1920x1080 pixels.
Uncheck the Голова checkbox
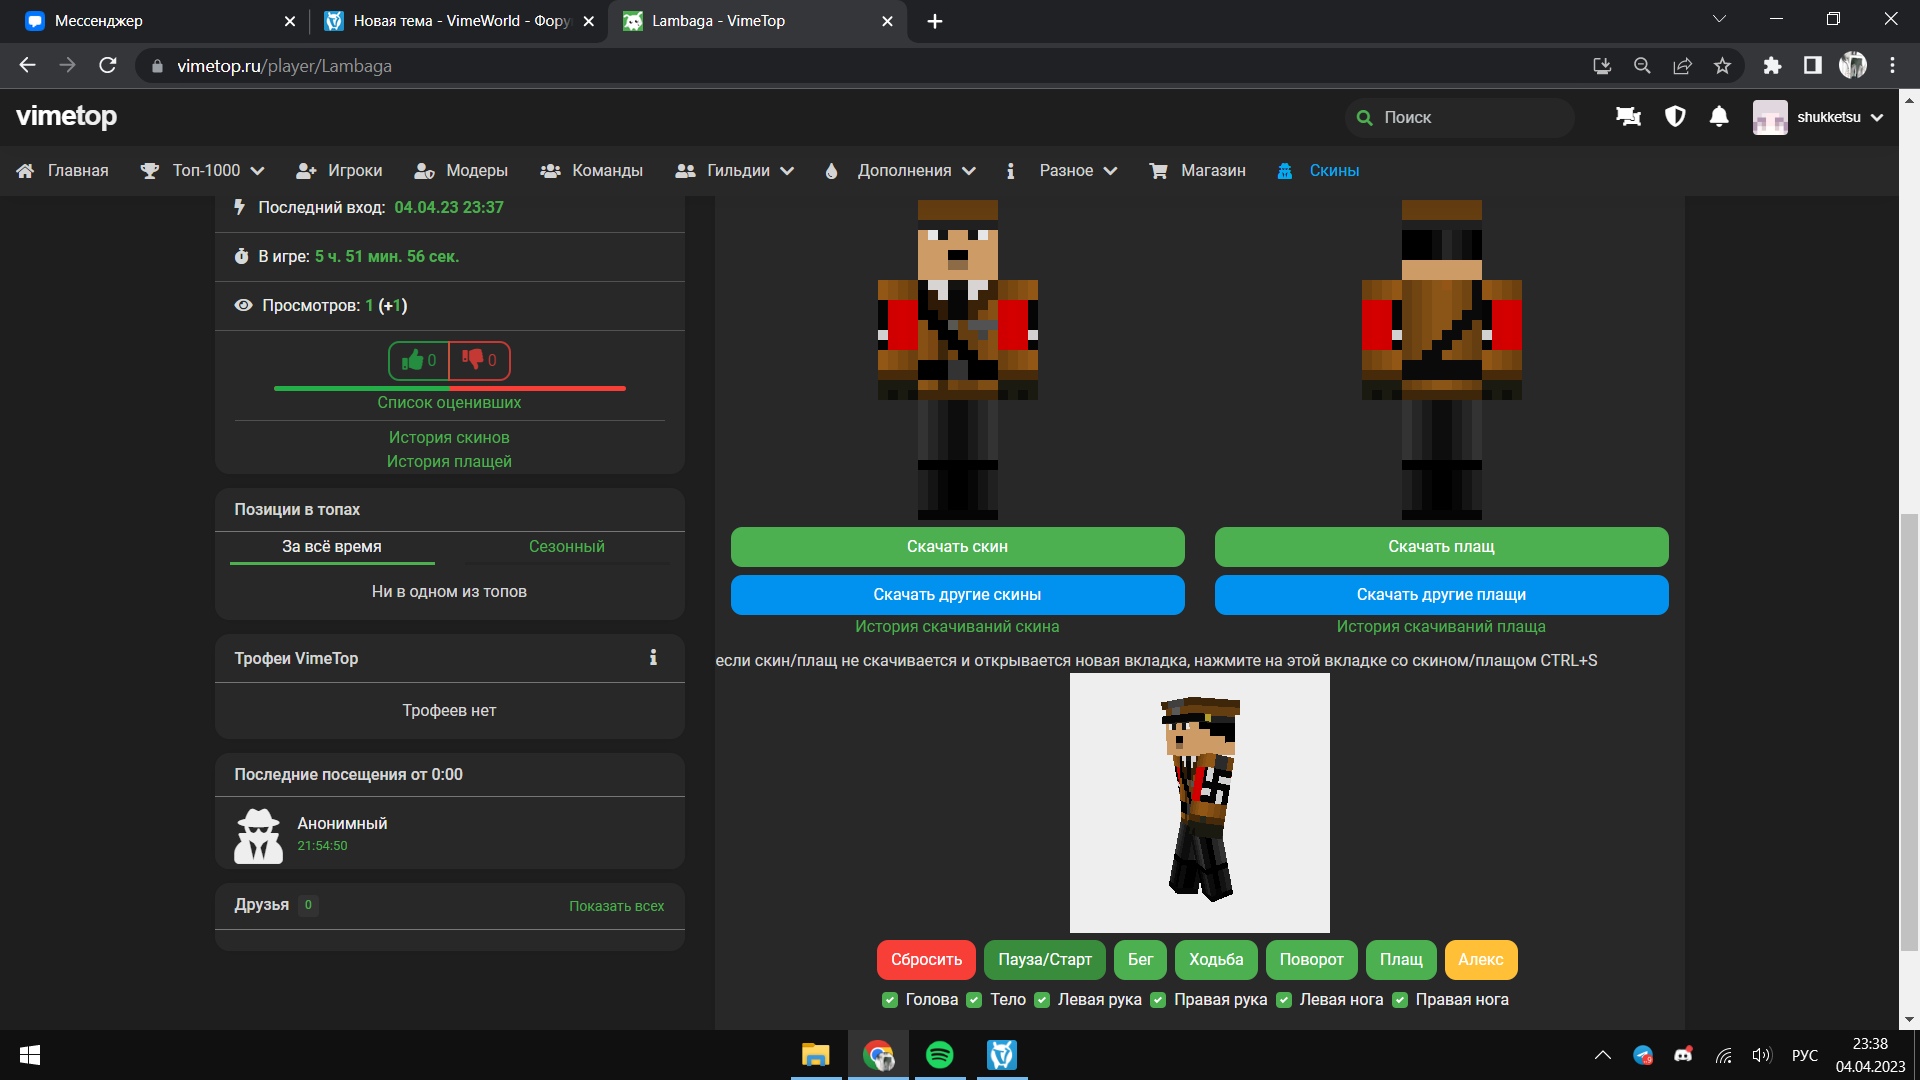pos(890,1000)
